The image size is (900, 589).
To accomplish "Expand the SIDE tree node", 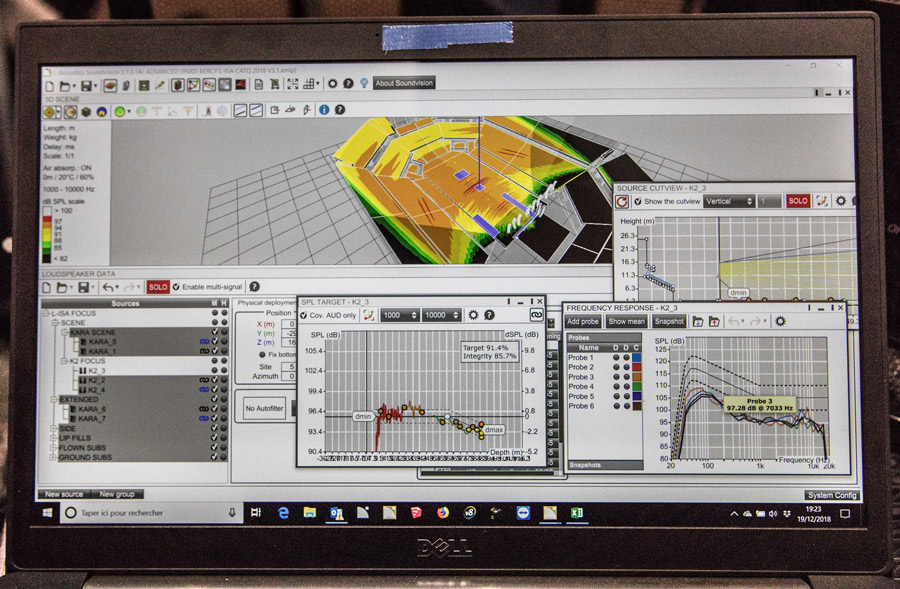I will 53,428.
